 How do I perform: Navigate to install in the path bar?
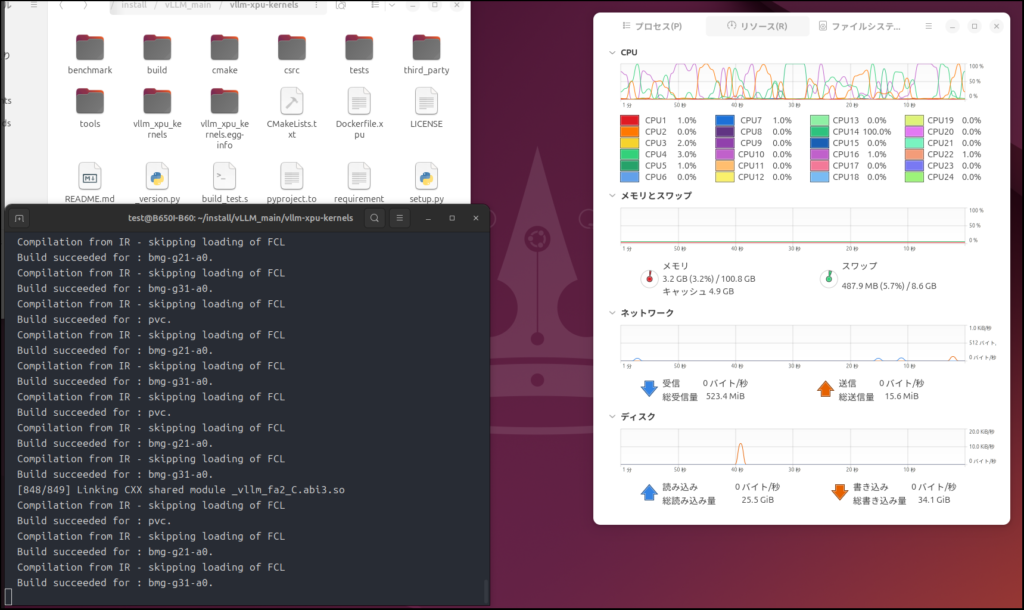pos(135,6)
